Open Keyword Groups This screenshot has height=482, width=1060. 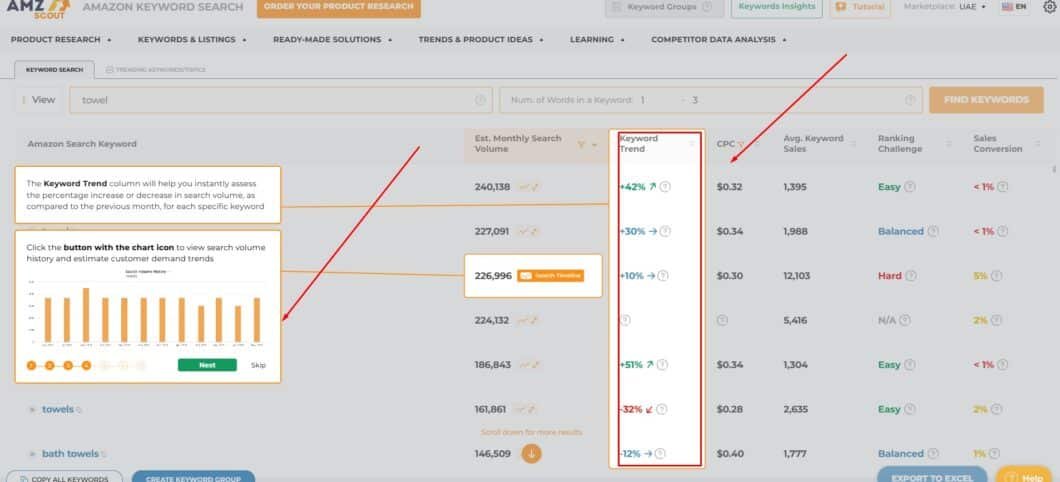pyautogui.click(x=664, y=7)
